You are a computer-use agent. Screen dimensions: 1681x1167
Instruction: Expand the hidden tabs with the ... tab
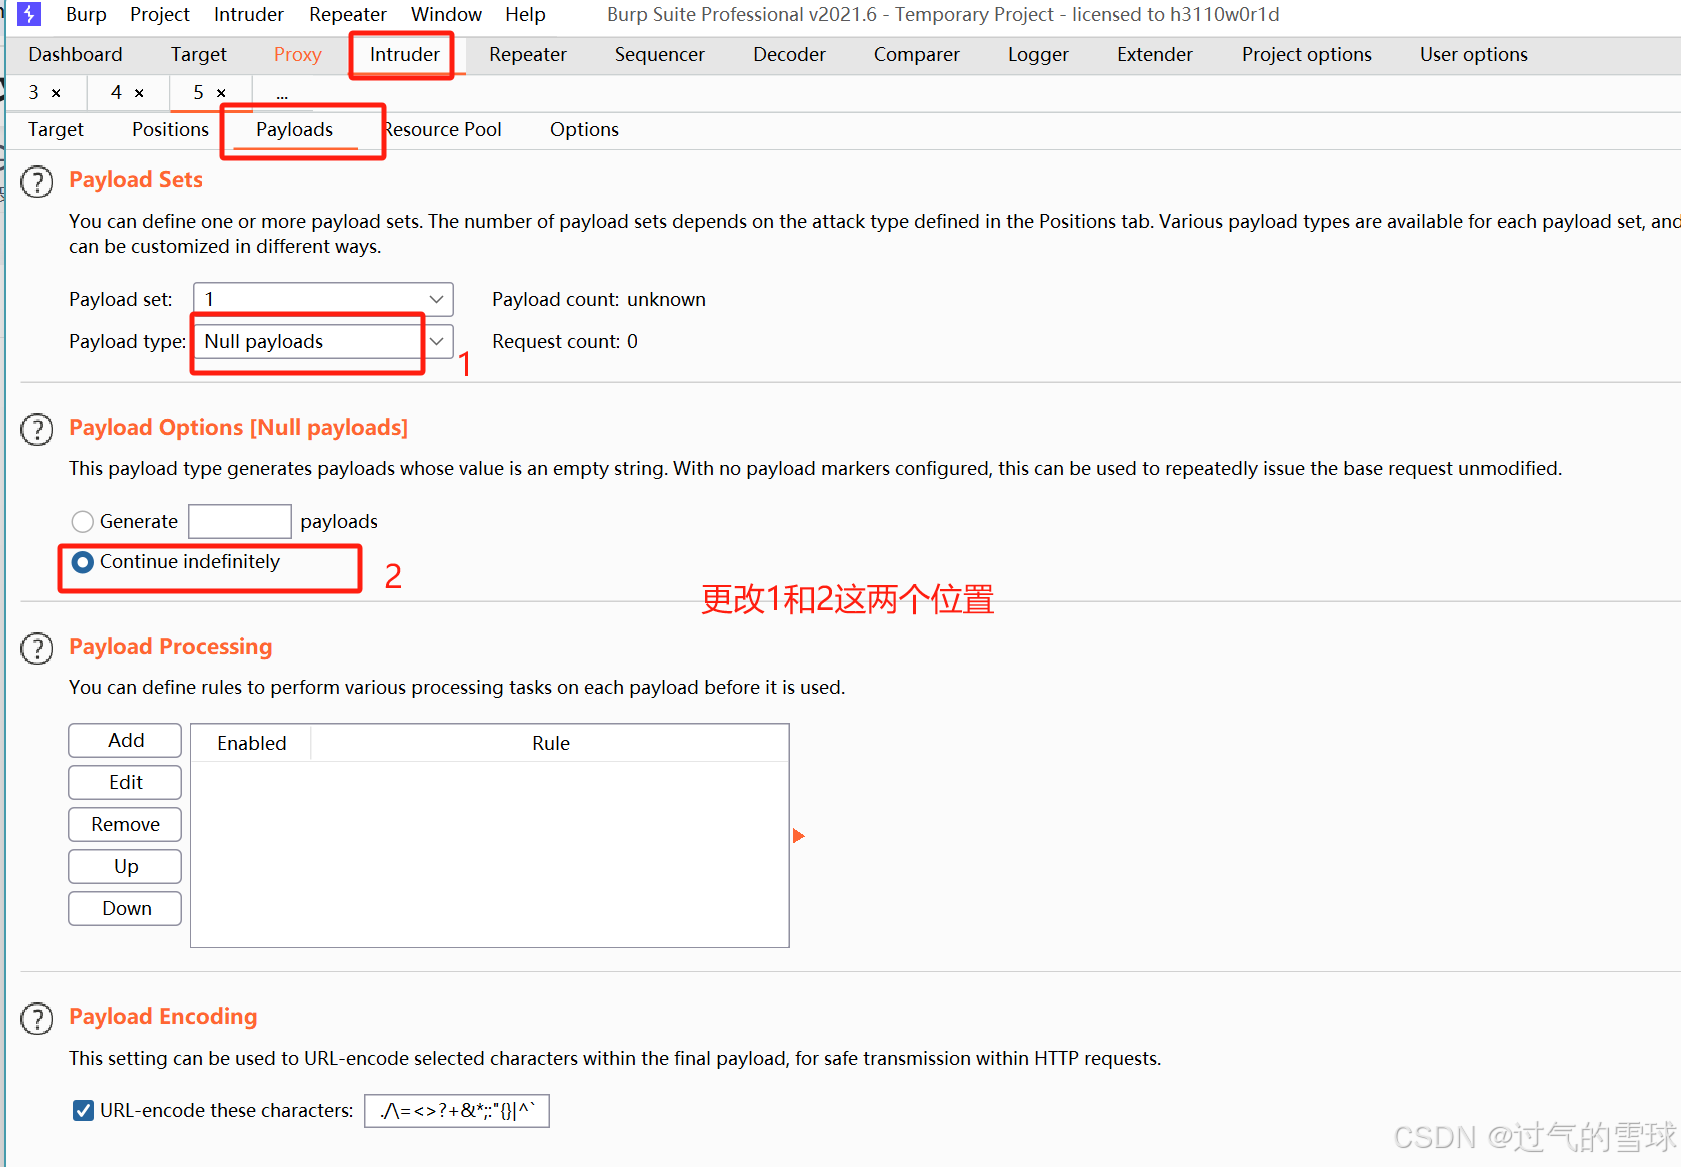[x=282, y=92]
